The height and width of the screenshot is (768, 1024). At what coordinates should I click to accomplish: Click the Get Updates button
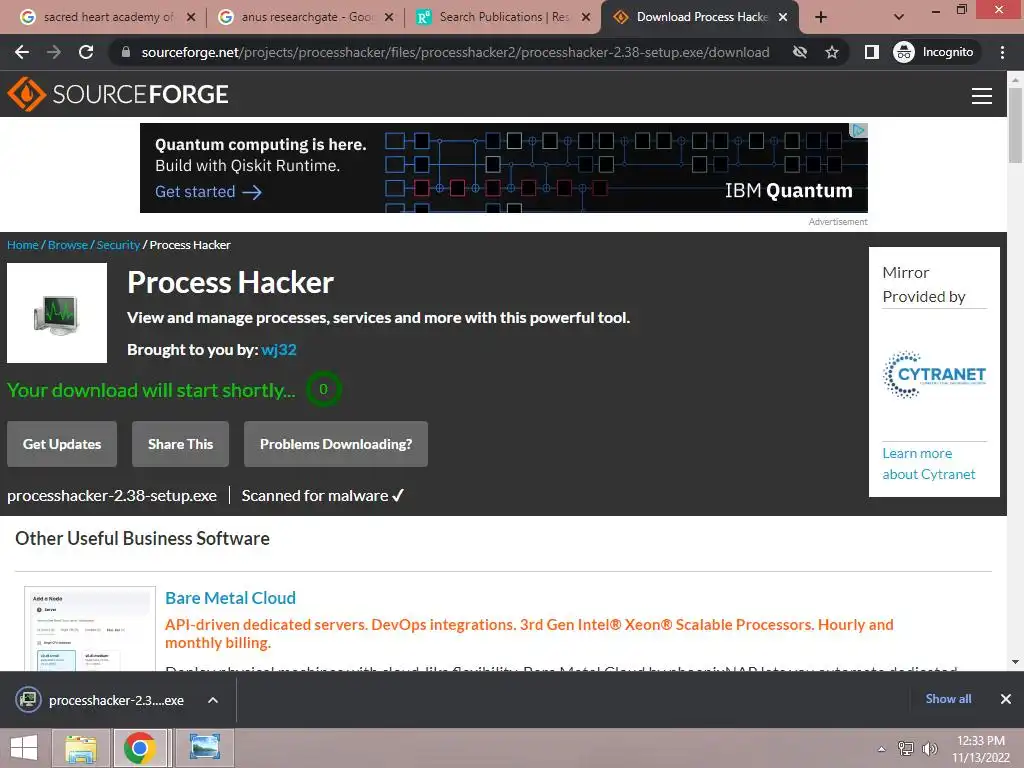tap(62, 444)
